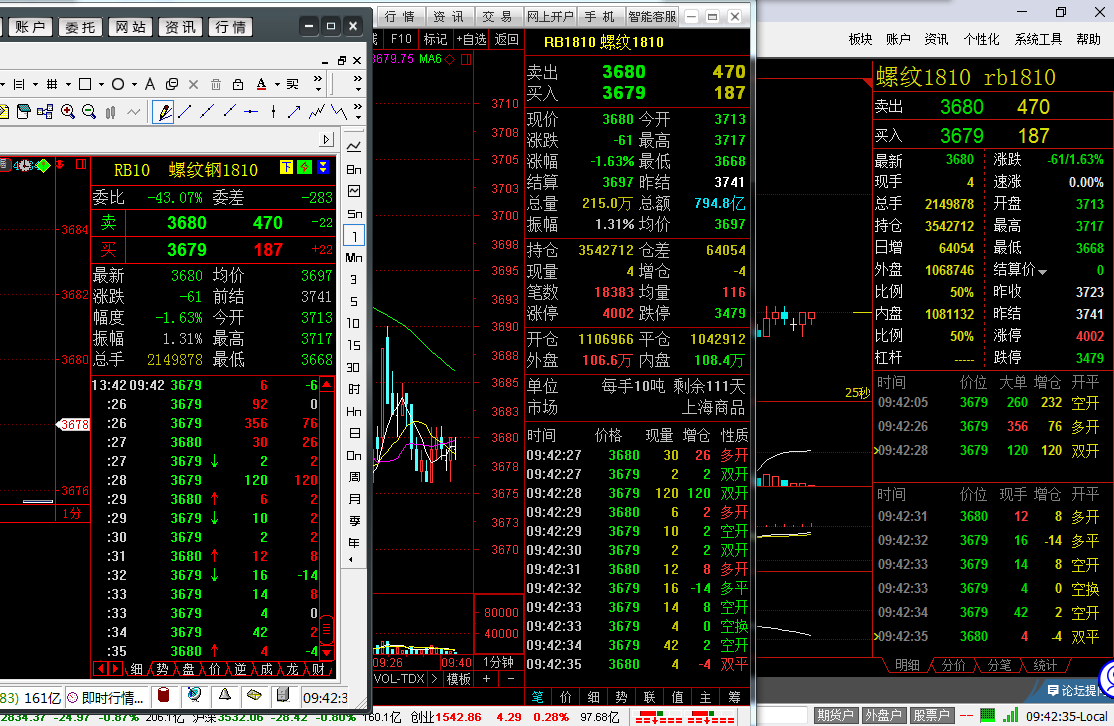Click the minus button beside 模板
Image resolution: width=1114 pixels, height=726 pixels.
click(x=511, y=679)
